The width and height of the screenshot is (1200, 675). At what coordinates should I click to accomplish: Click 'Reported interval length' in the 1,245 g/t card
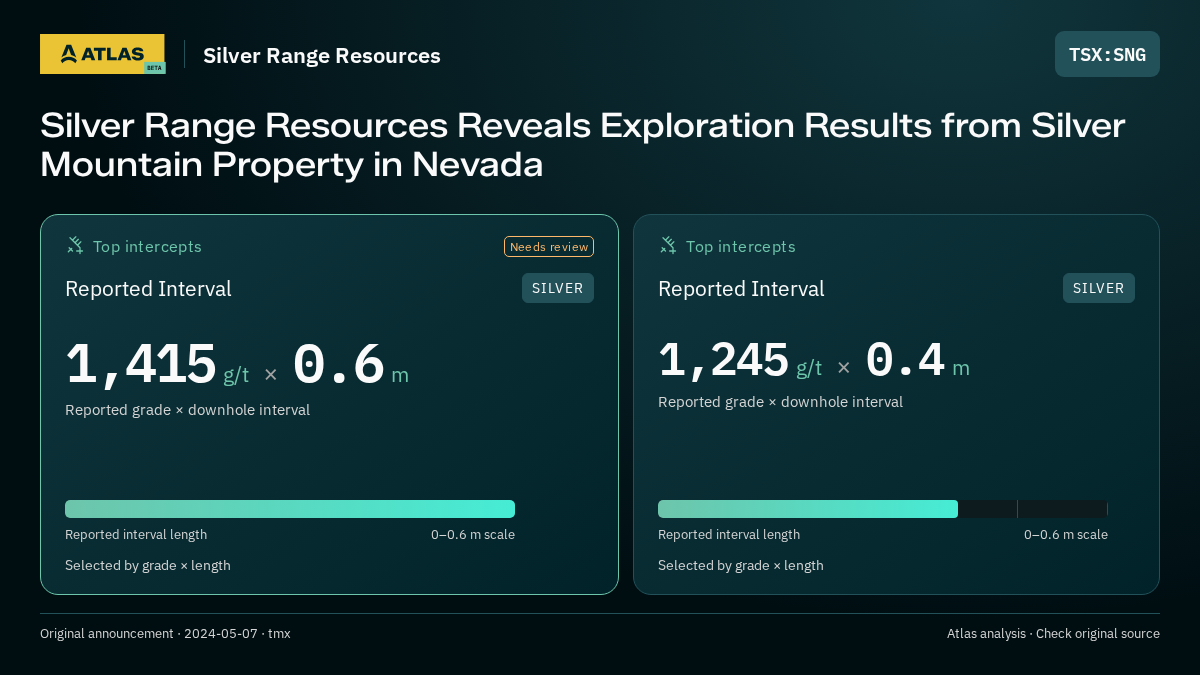[x=729, y=535]
